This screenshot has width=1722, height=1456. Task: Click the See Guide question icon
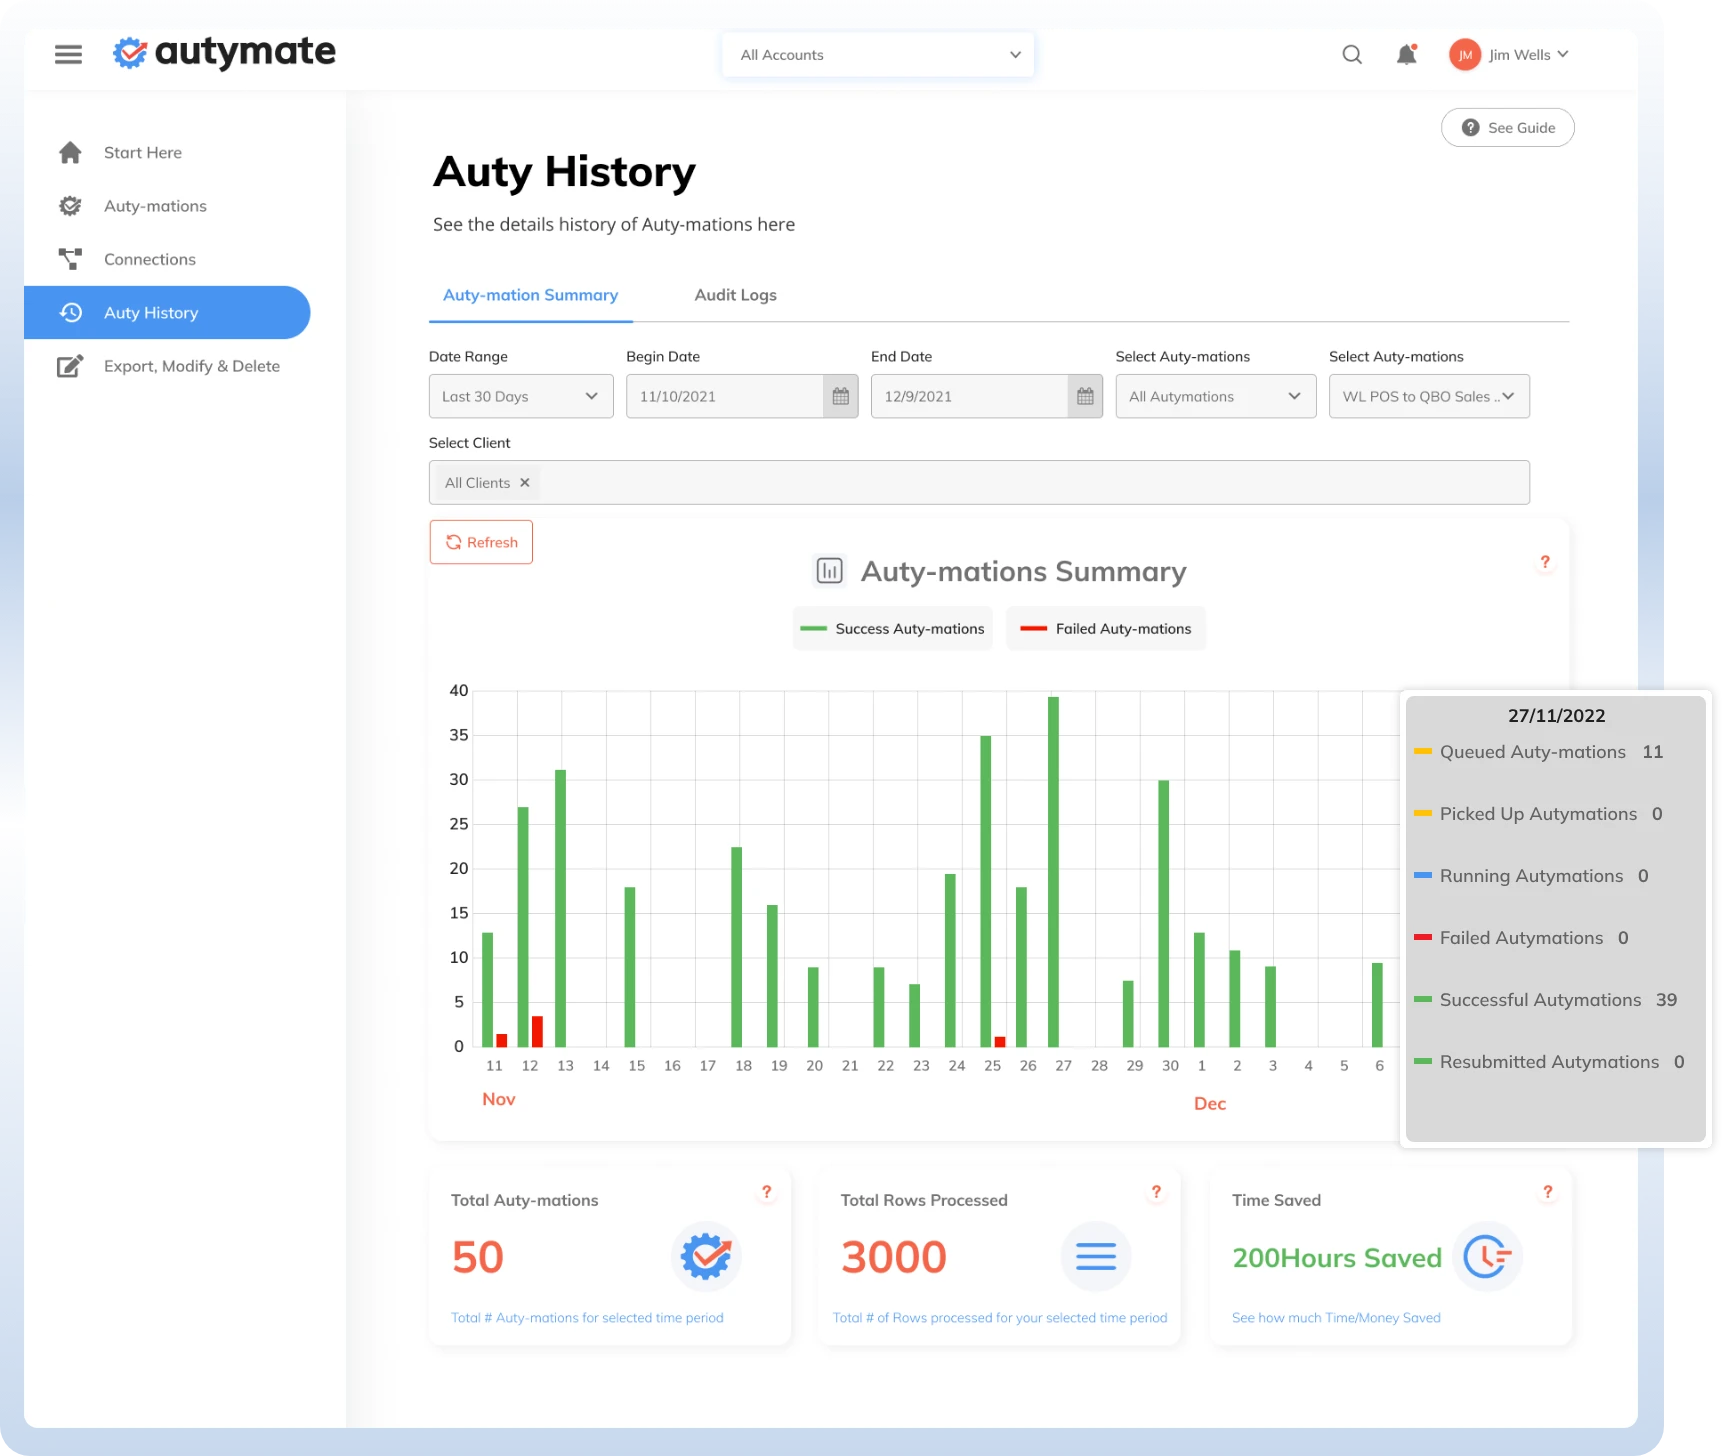[1470, 127]
